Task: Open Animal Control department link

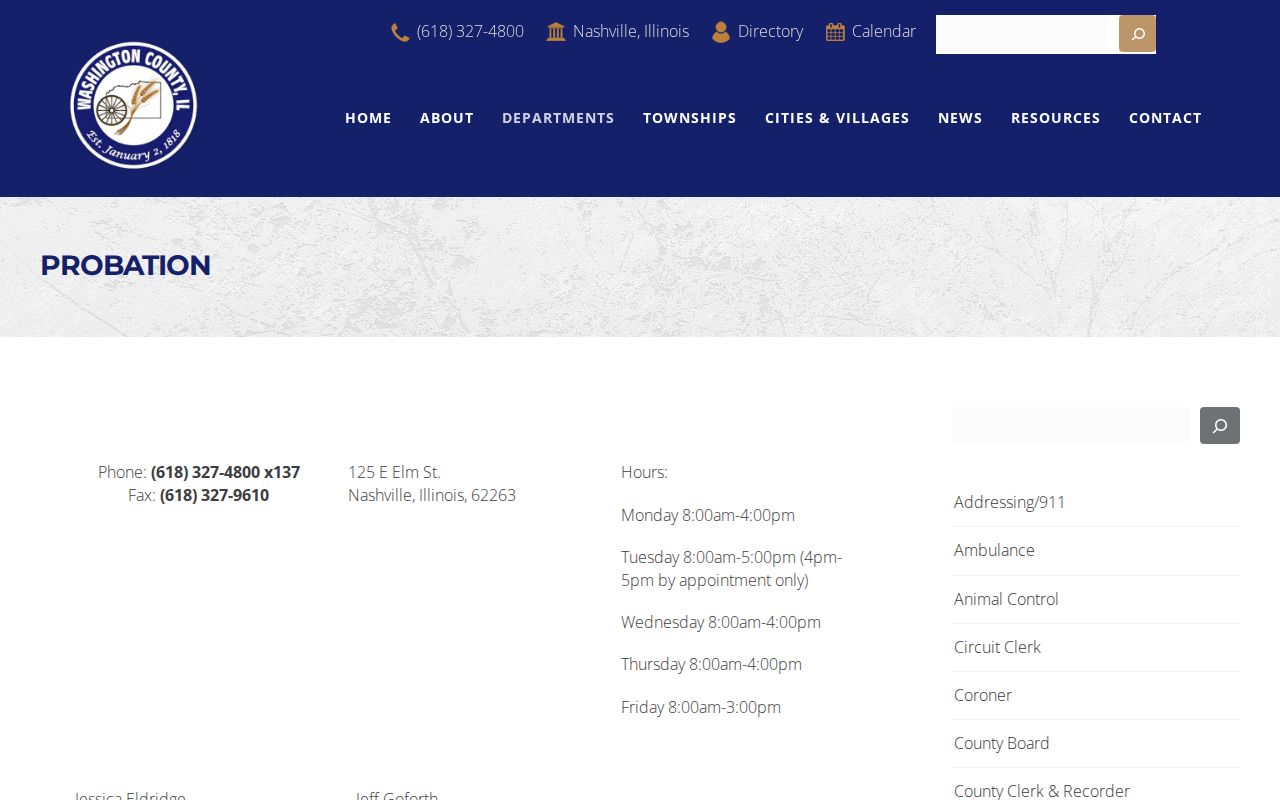Action: [x=1006, y=599]
